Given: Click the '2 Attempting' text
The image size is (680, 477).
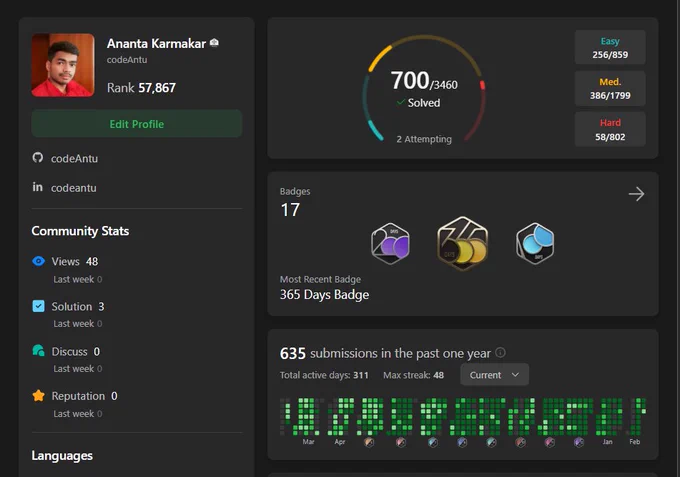Looking at the screenshot, I should (x=424, y=139).
